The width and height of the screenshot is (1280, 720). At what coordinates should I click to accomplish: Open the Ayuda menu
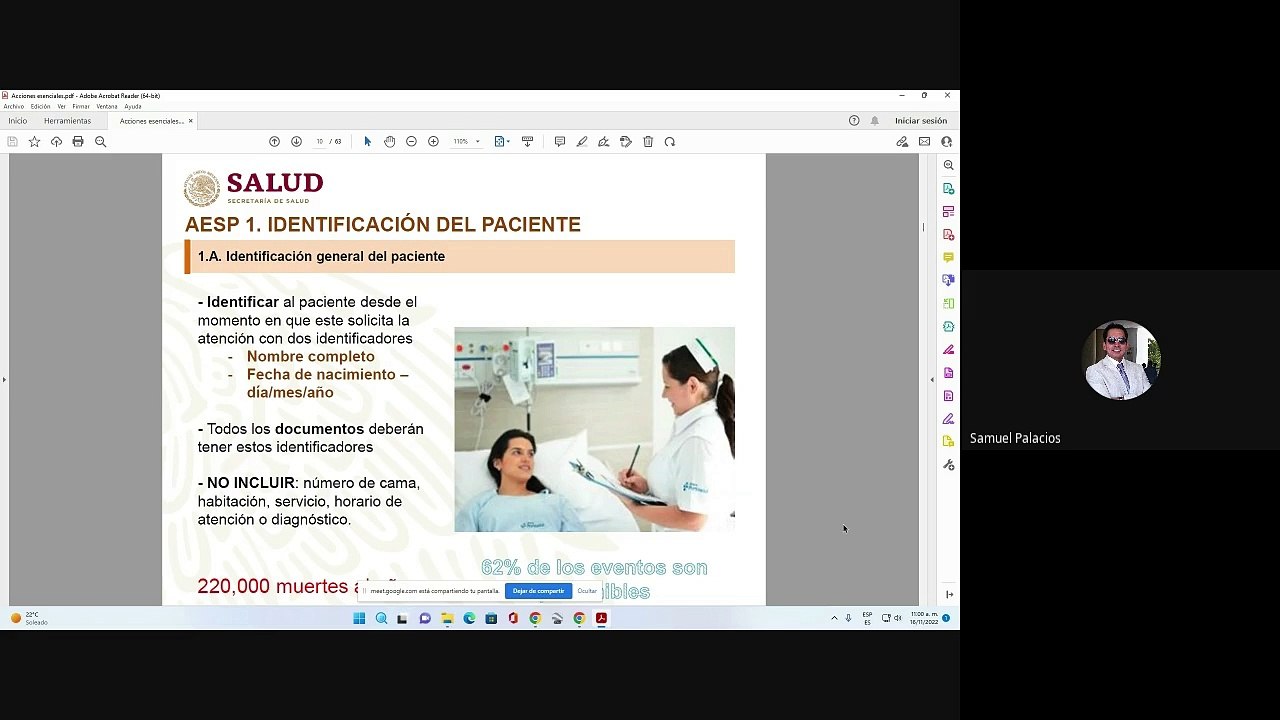[133, 106]
